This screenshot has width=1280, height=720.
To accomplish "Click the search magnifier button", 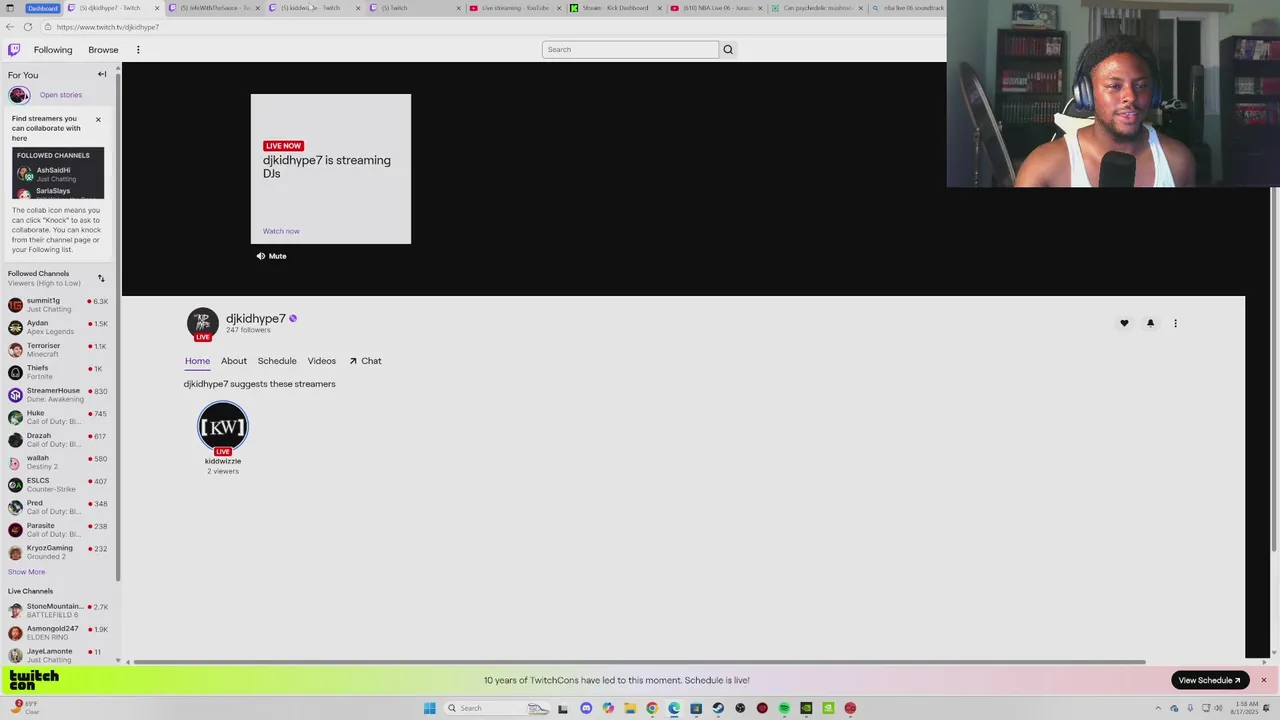I will [x=728, y=49].
